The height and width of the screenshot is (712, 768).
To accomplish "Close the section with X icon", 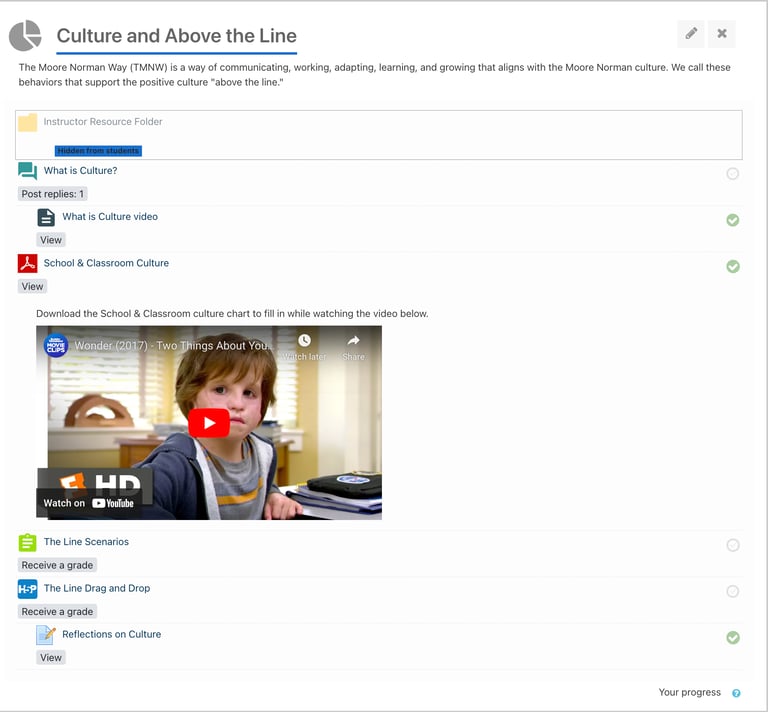I will pyautogui.click(x=721, y=34).
